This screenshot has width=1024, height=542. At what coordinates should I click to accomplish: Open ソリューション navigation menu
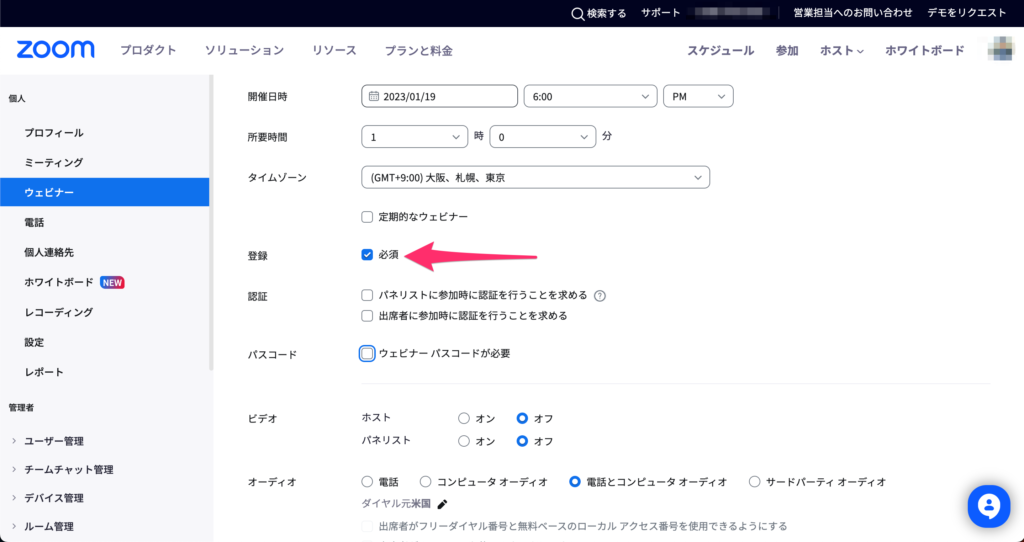244,50
